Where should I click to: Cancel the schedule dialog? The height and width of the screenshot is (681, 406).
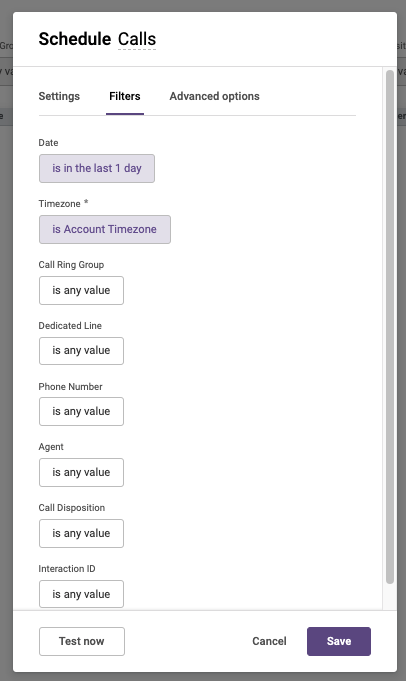point(269,641)
